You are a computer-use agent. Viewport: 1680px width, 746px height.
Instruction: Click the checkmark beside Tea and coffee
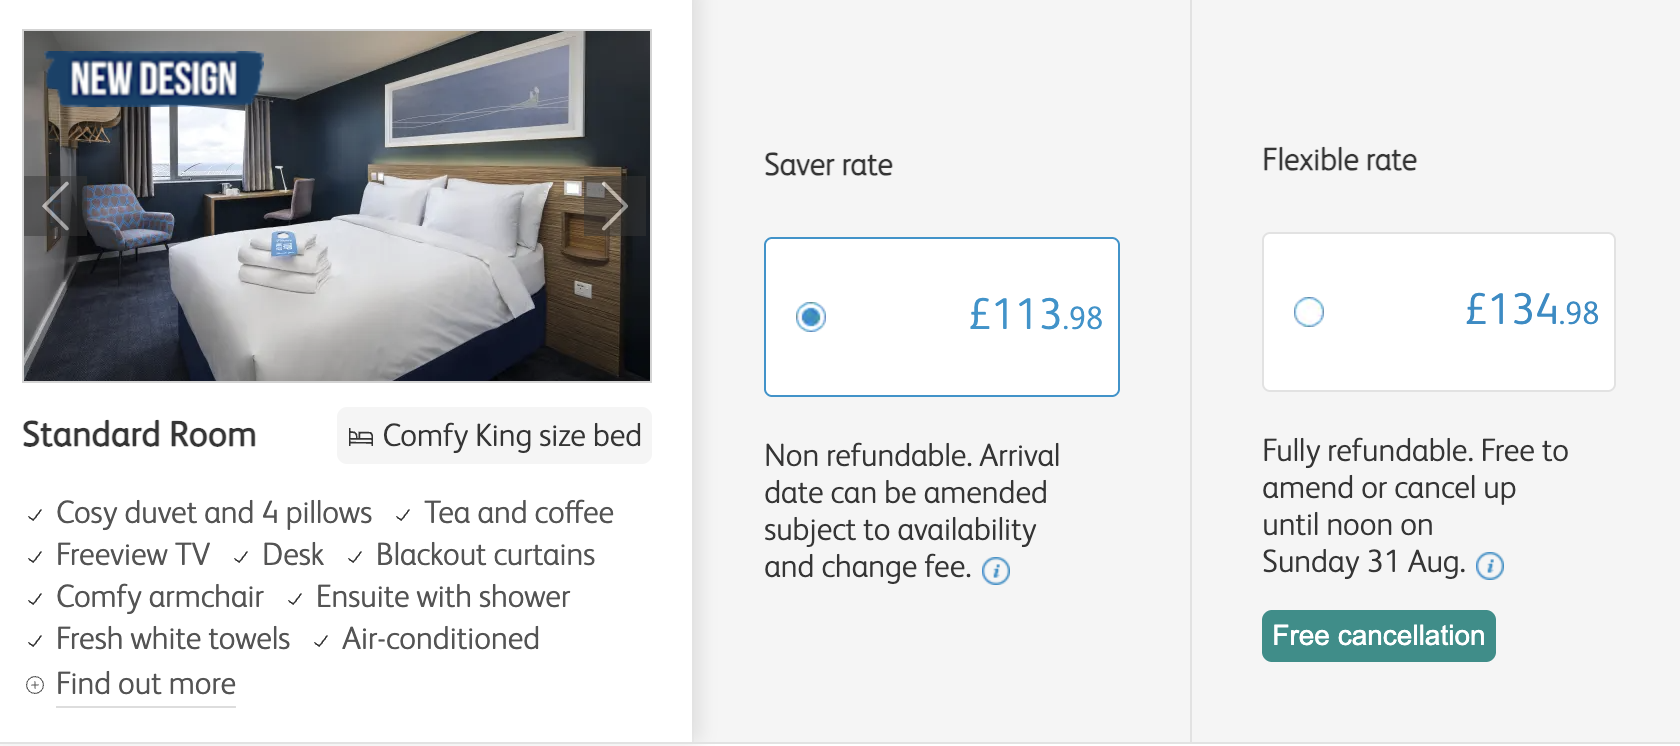[403, 515]
